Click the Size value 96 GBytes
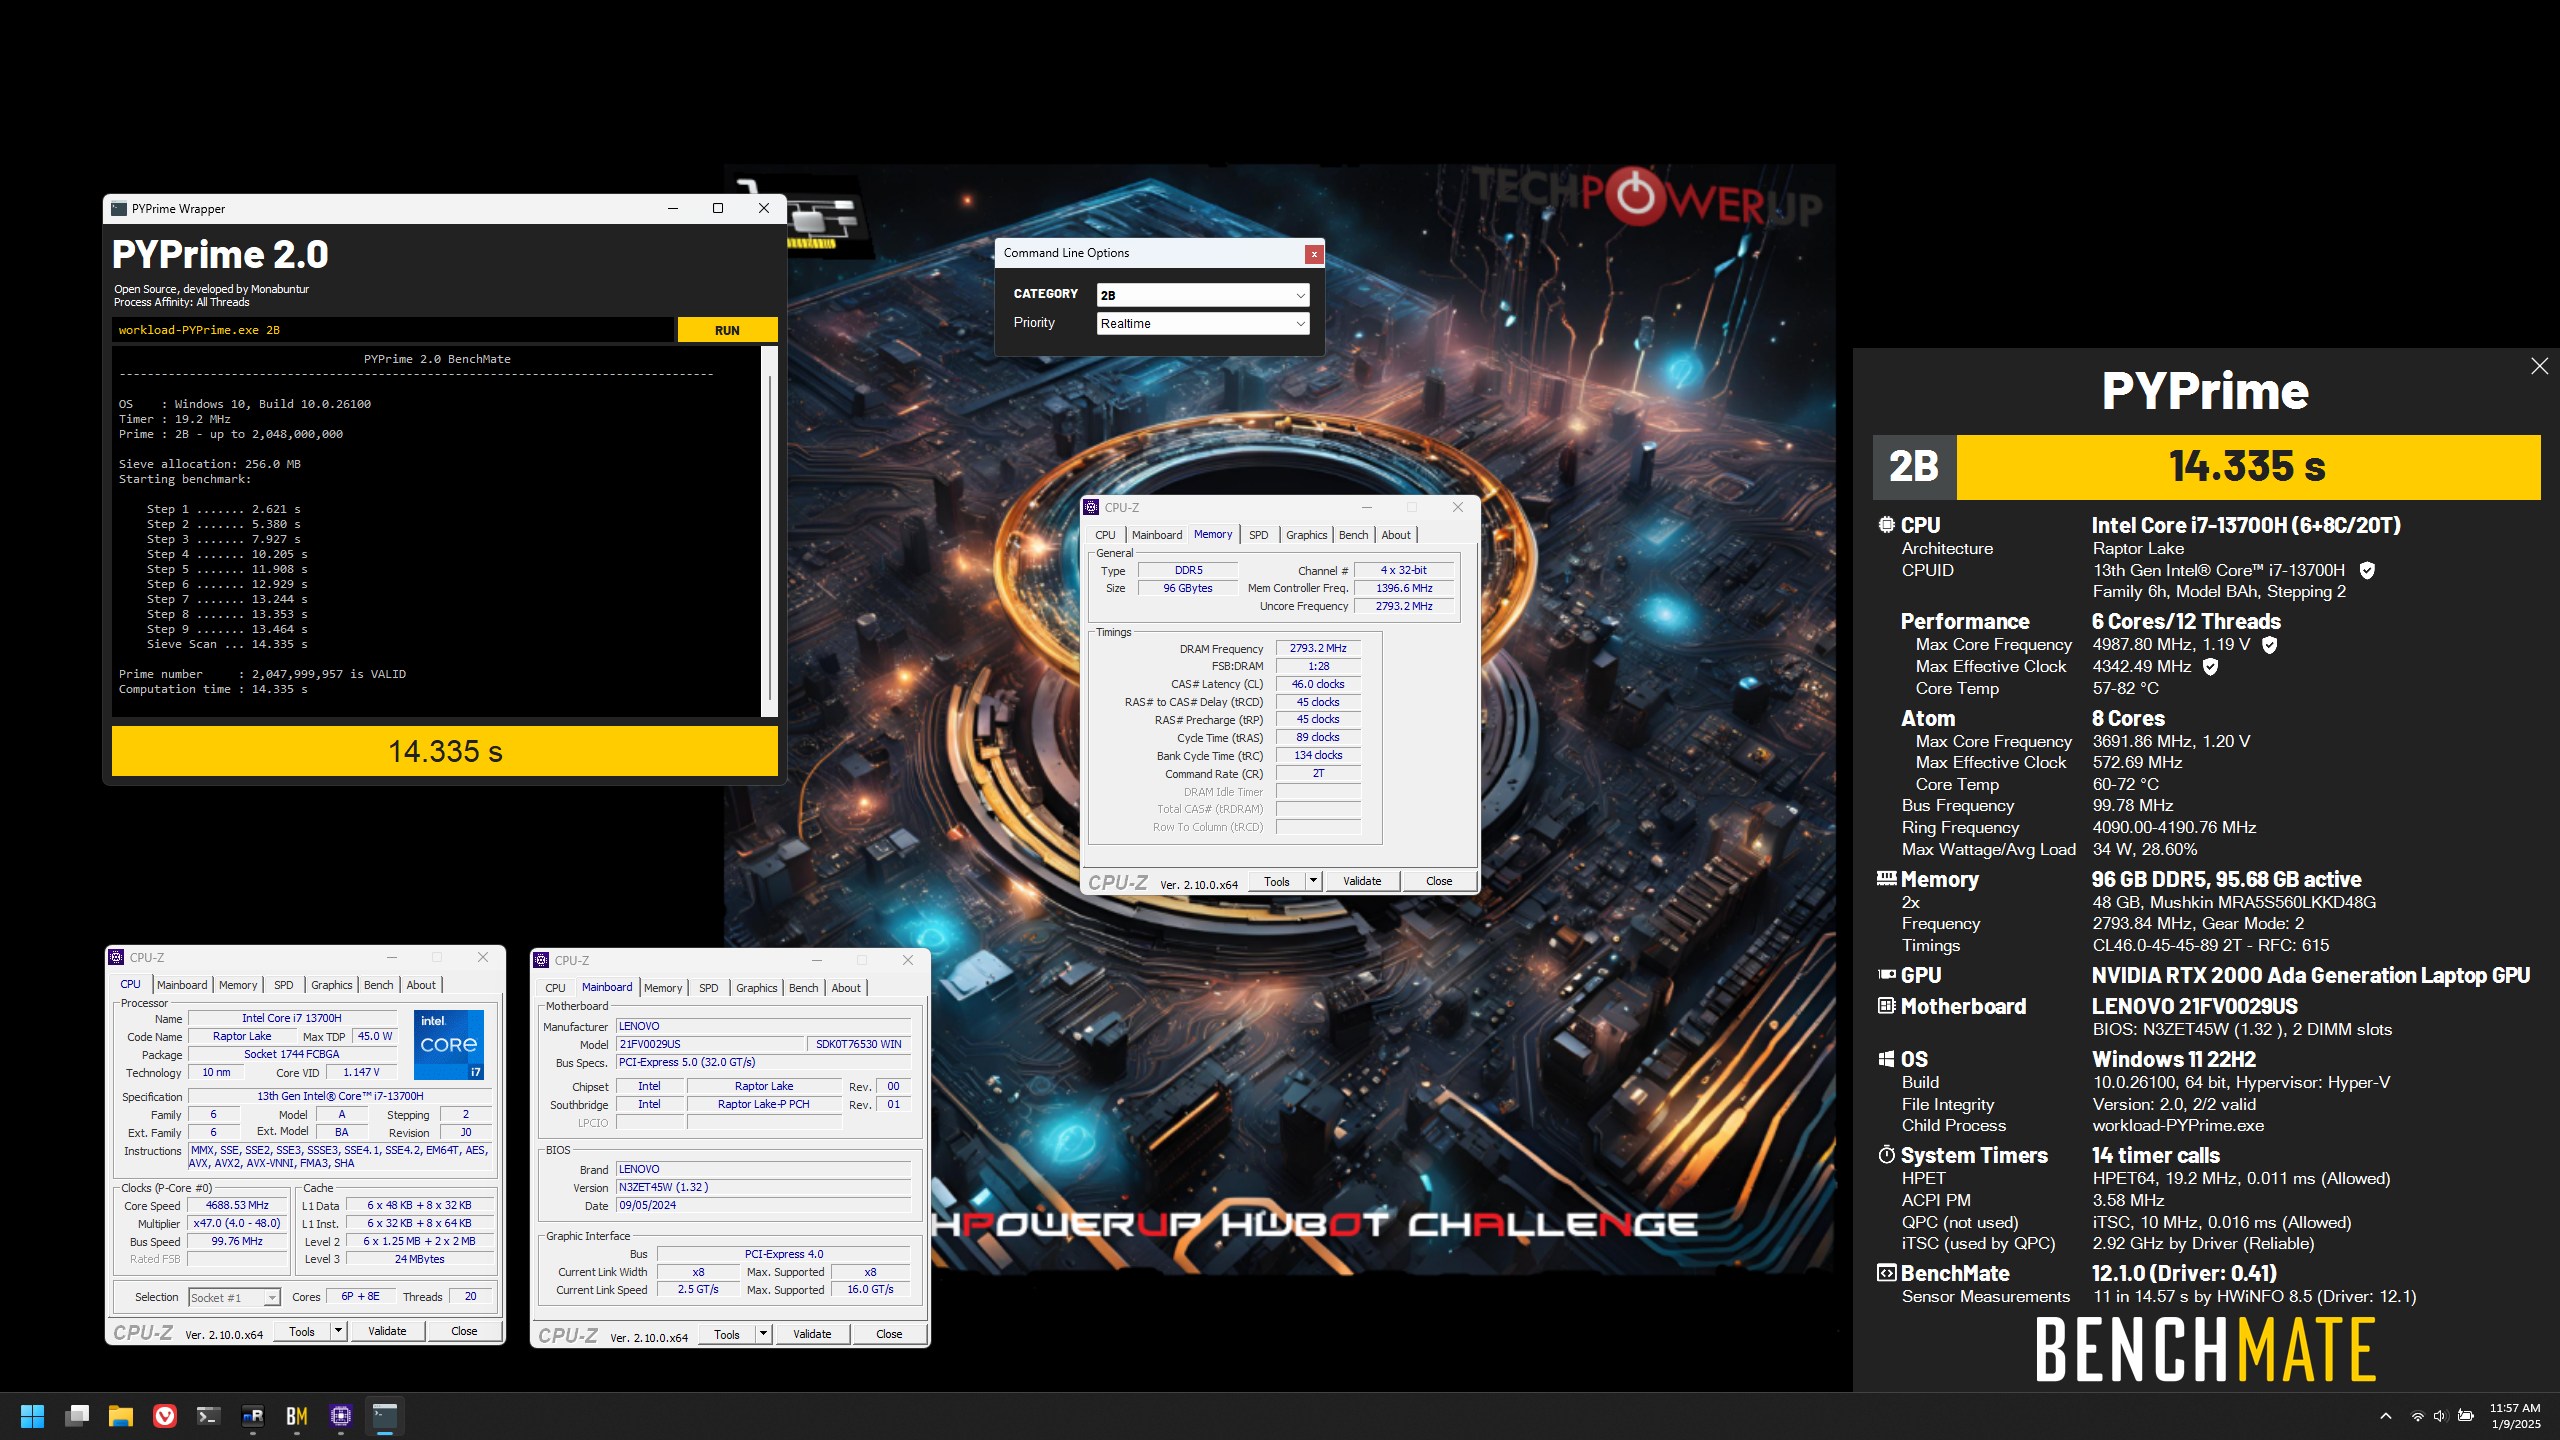The width and height of the screenshot is (2560, 1440). [1188, 588]
